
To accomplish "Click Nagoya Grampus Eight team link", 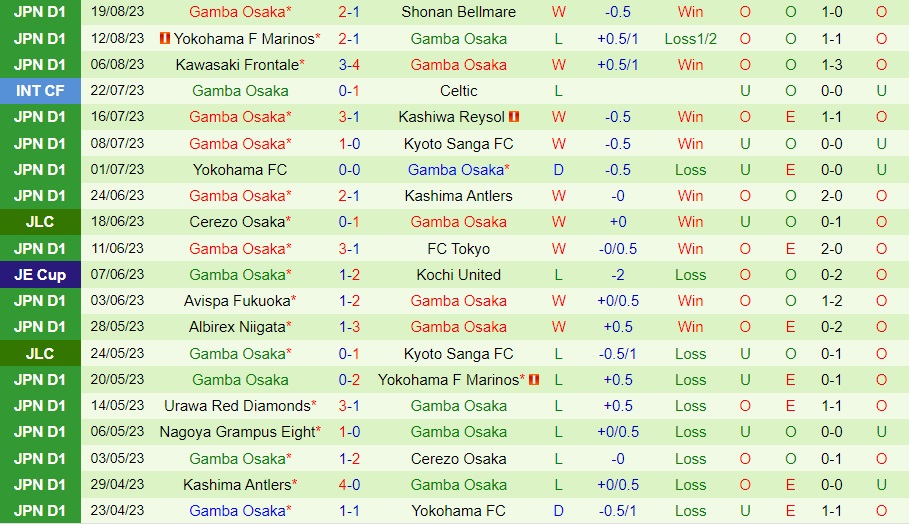I will (237, 432).
